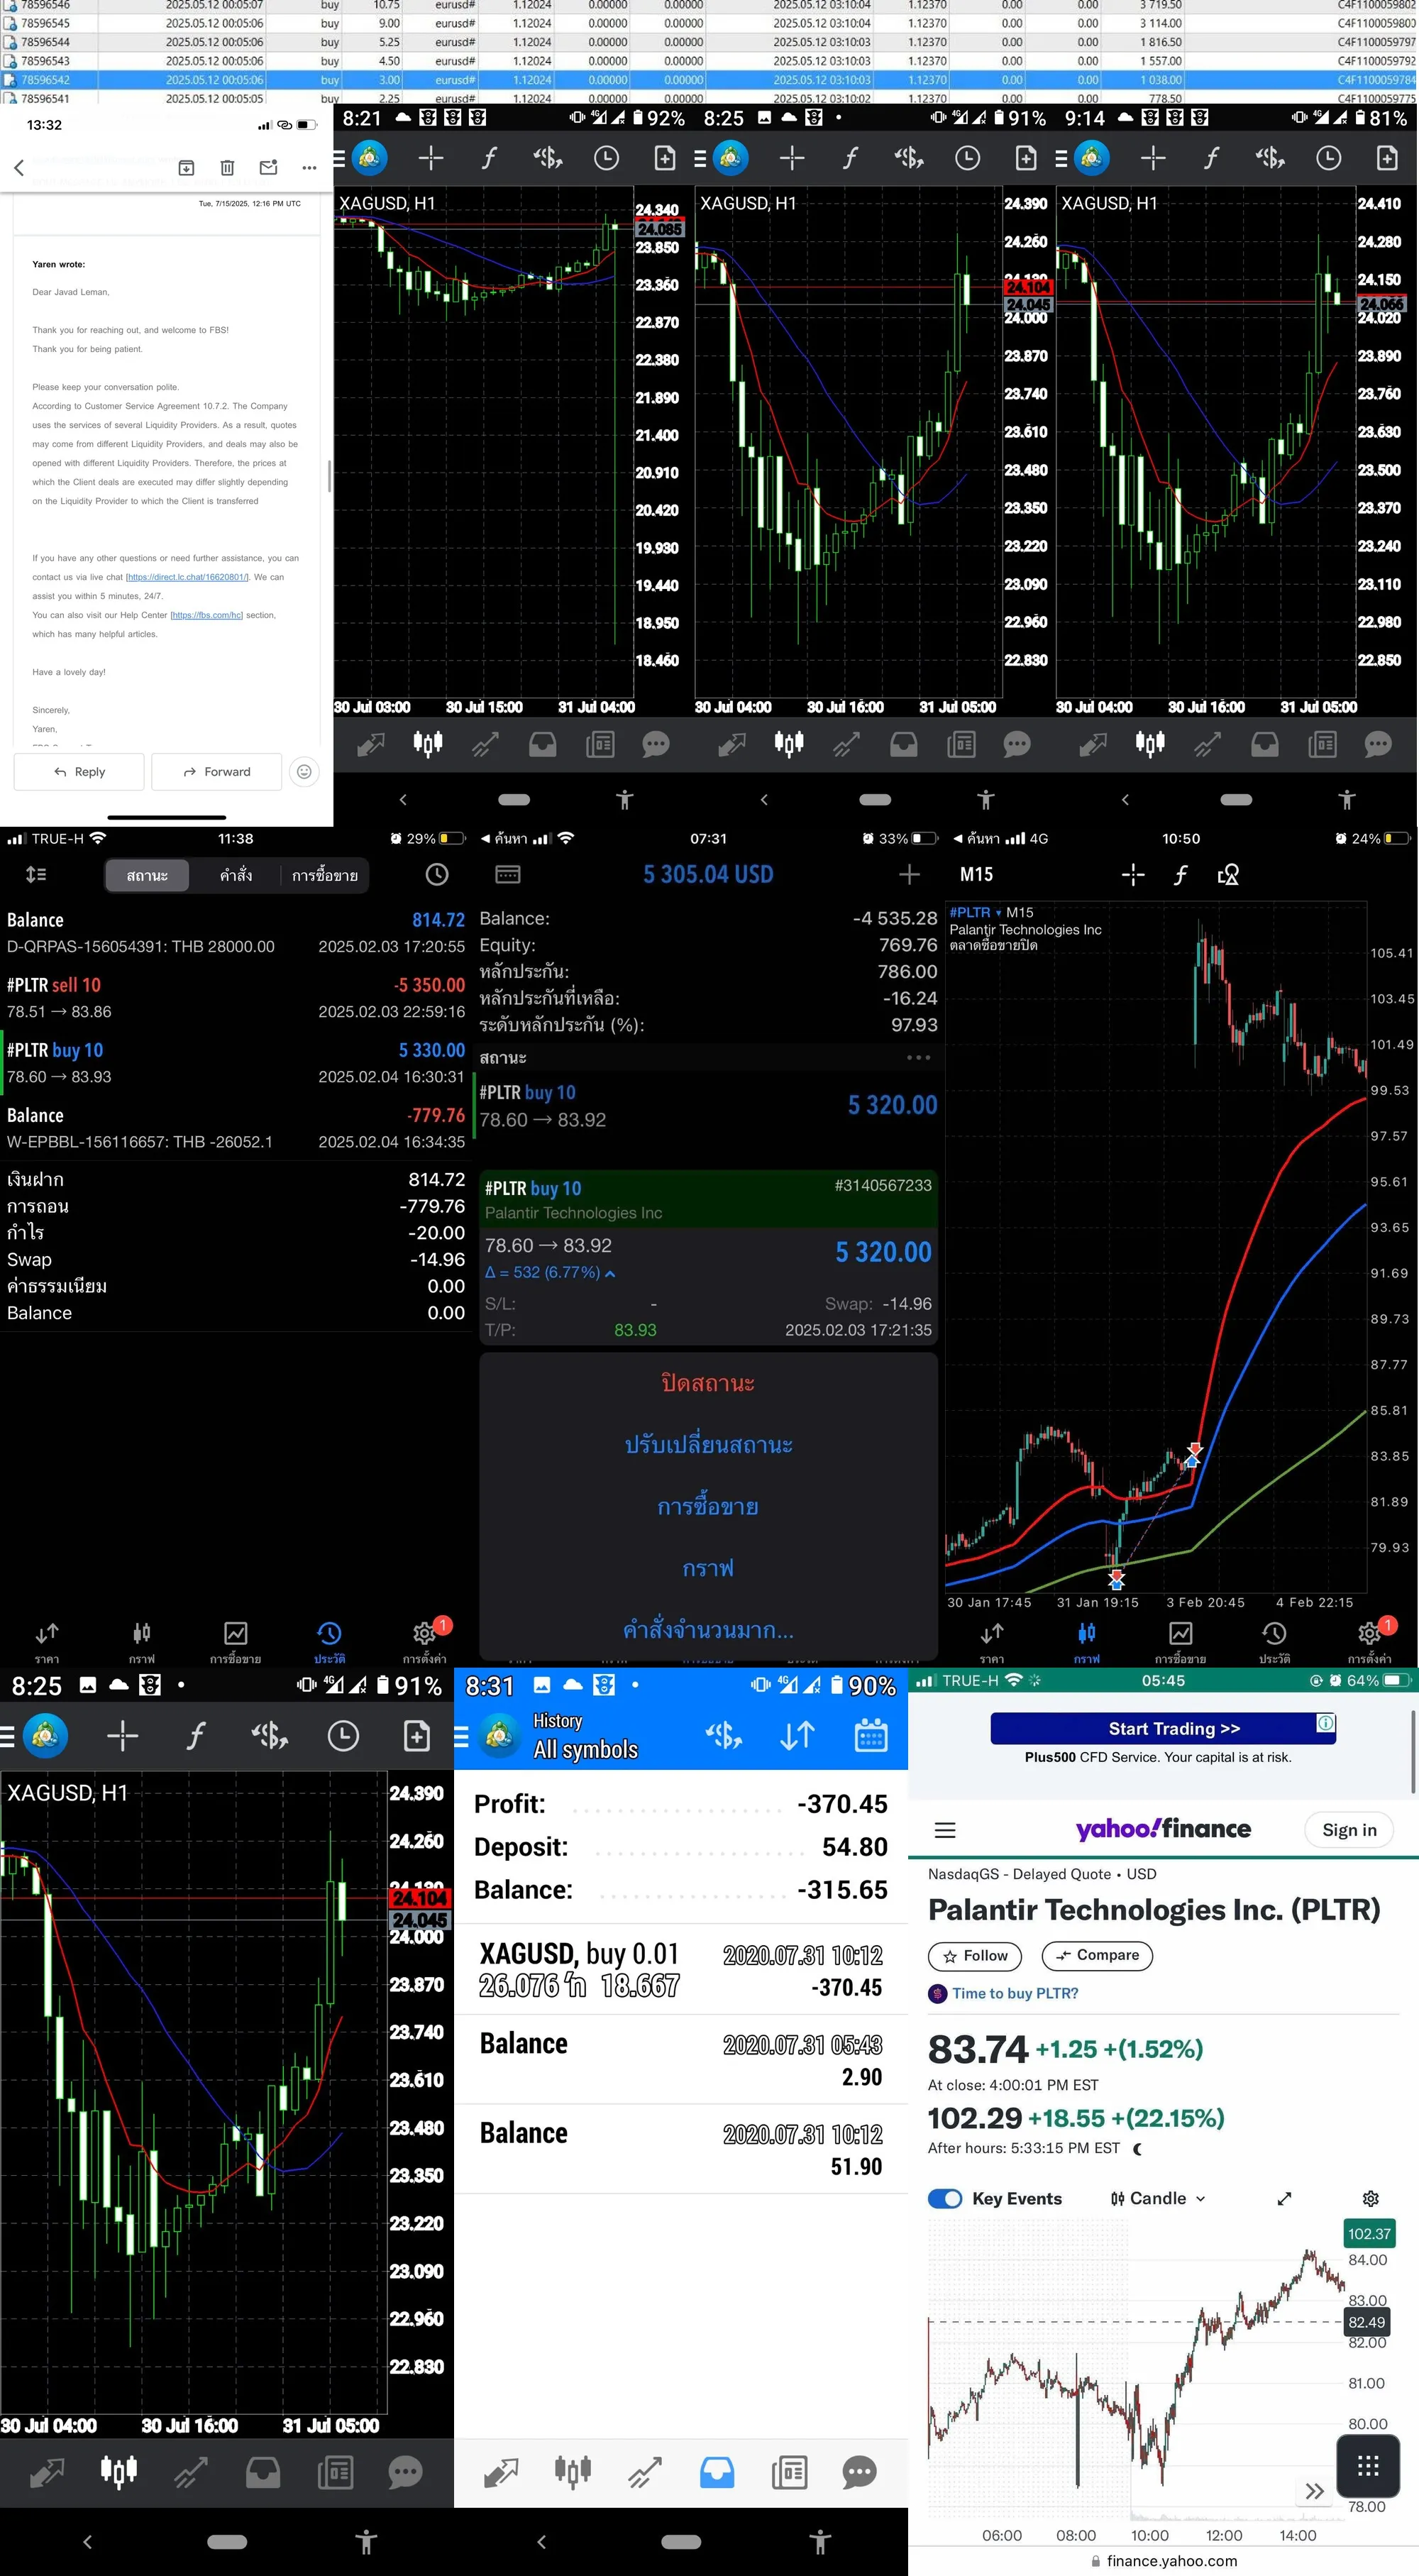Image resolution: width=1419 pixels, height=2576 pixels.
Task: Tap the dollar symbol filter in 8:31 History
Action: click(x=723, y=1735)
